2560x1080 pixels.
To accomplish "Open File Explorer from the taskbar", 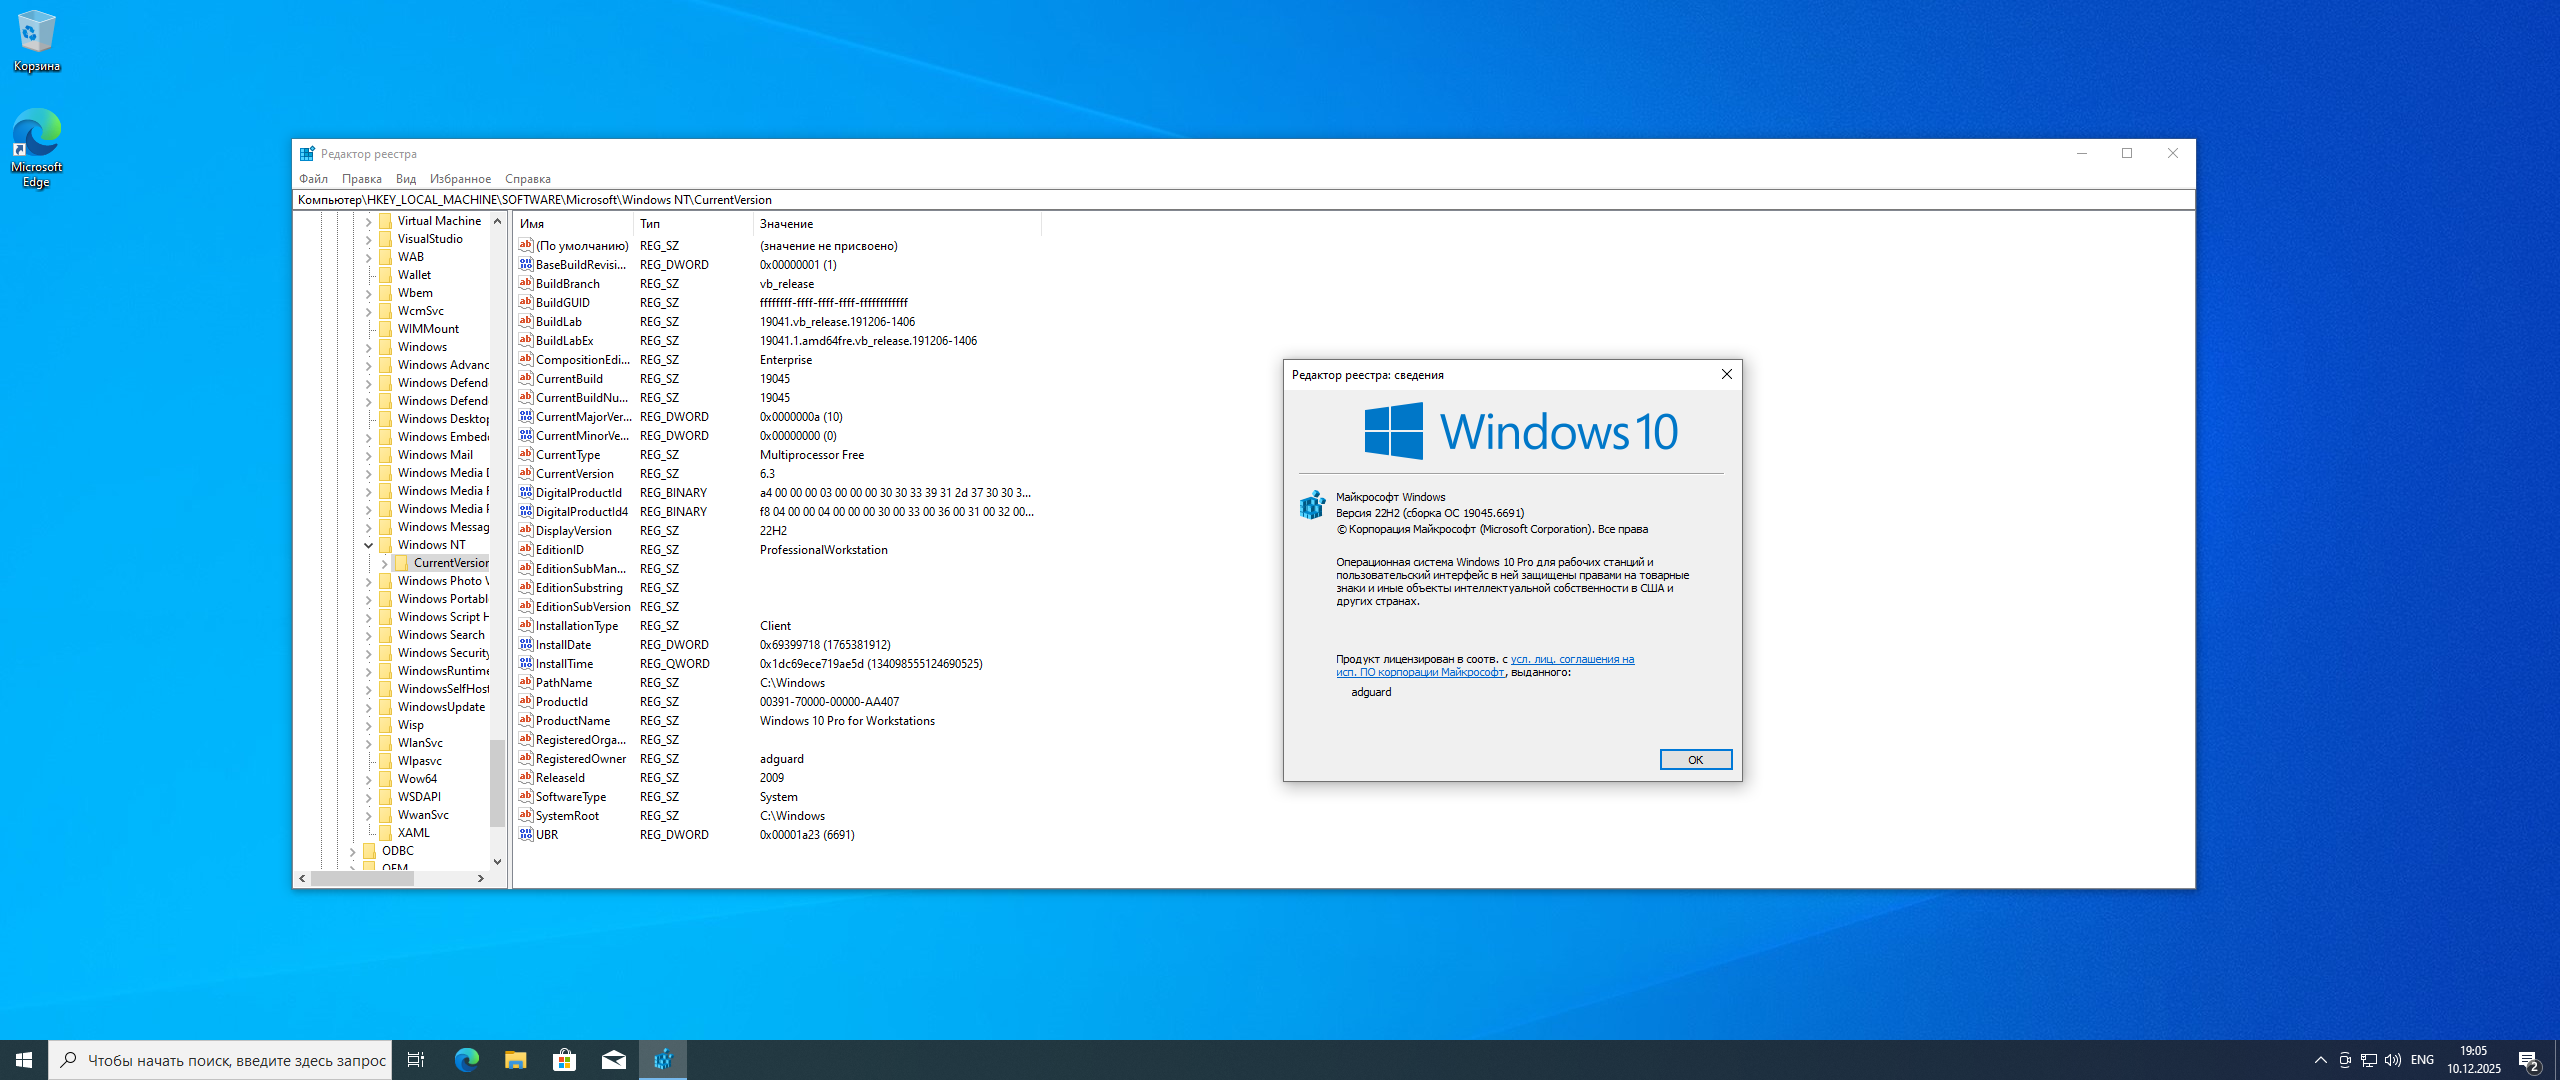I will 516,1060.
